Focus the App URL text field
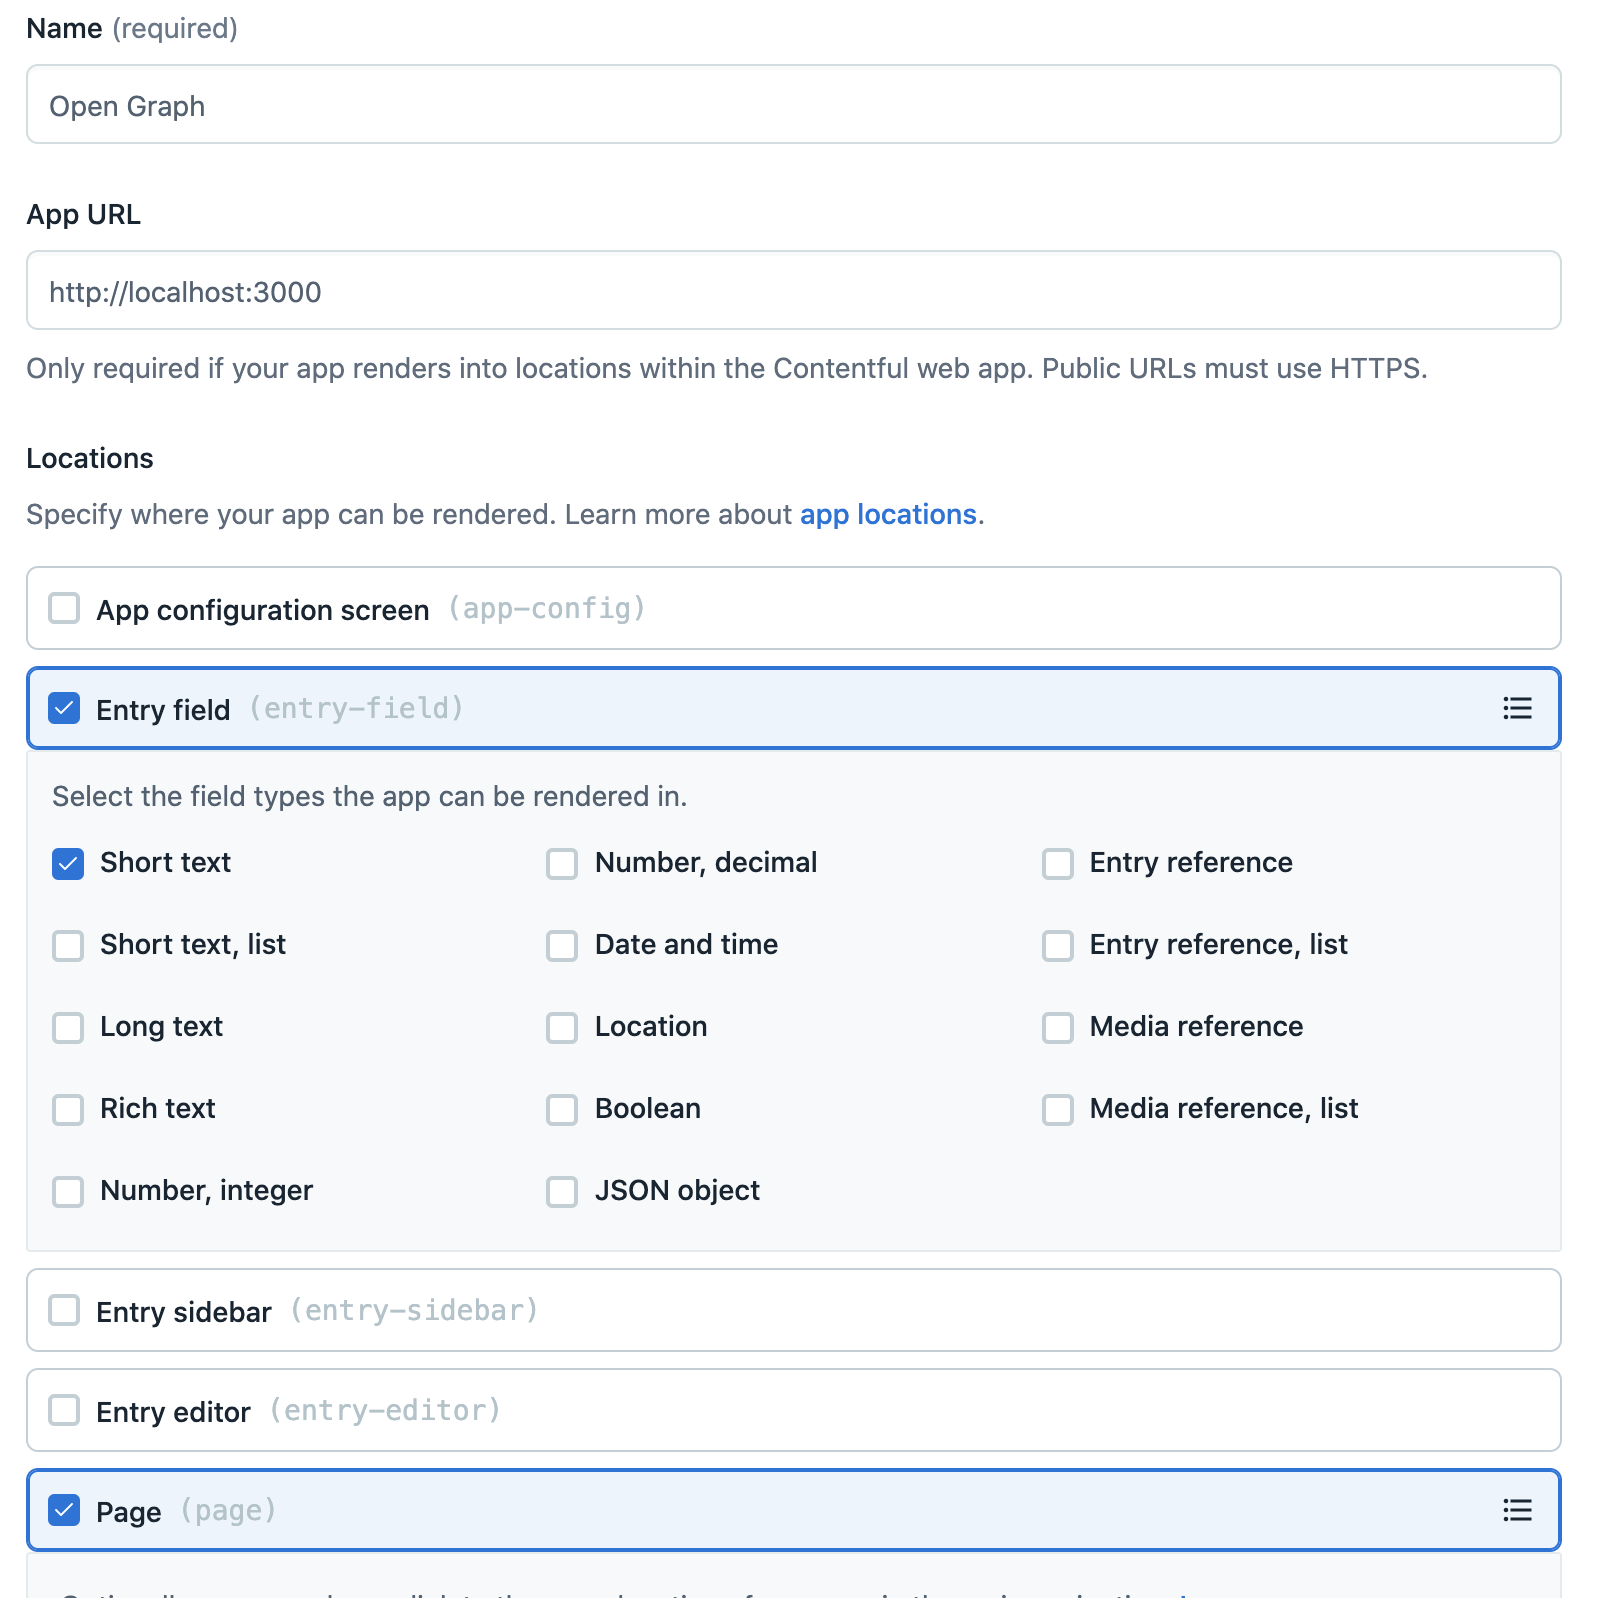Image resolution: width=1600 pixels, height=1598 pixels. pos(793,291)
